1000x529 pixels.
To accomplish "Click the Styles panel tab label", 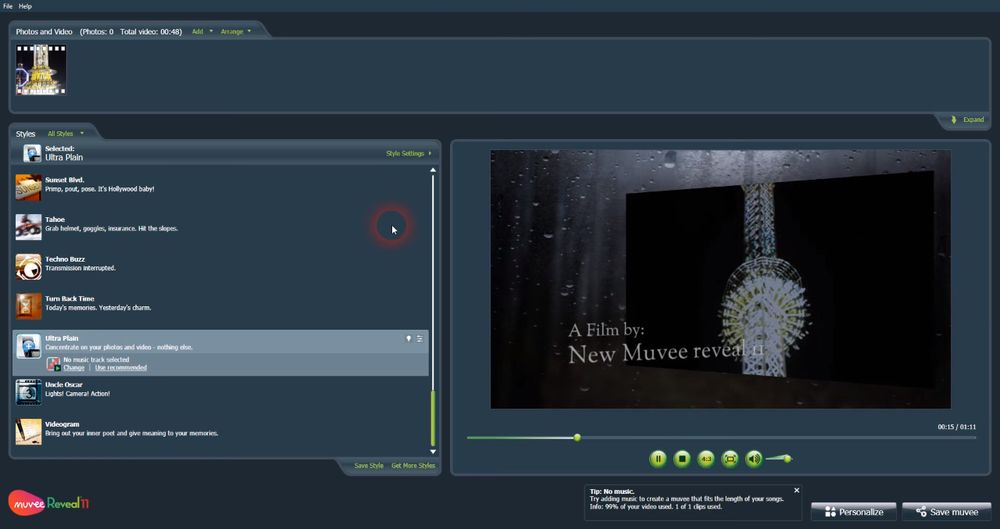I will 26,134.
